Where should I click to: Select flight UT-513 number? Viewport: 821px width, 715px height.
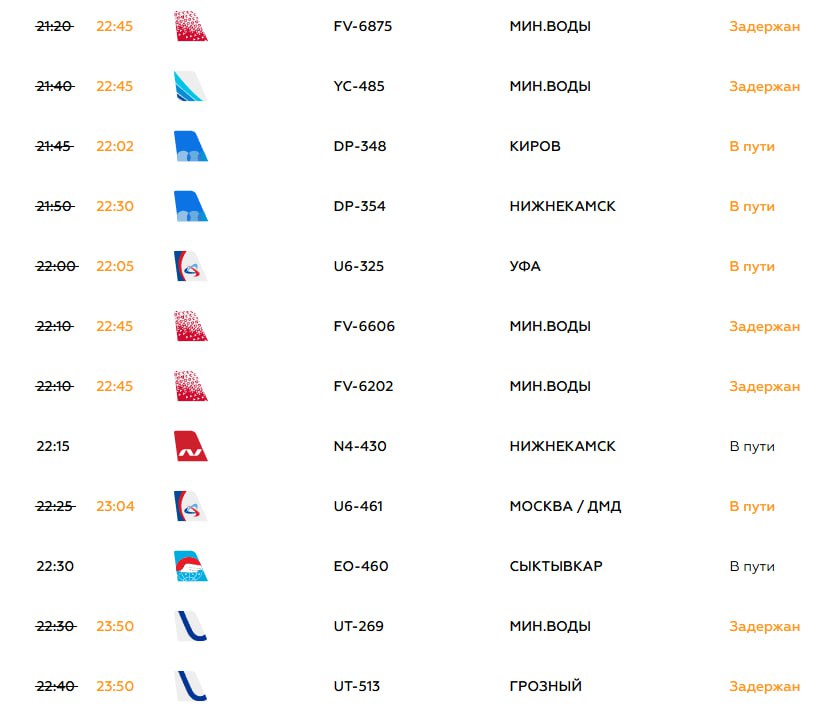[357, 686]
